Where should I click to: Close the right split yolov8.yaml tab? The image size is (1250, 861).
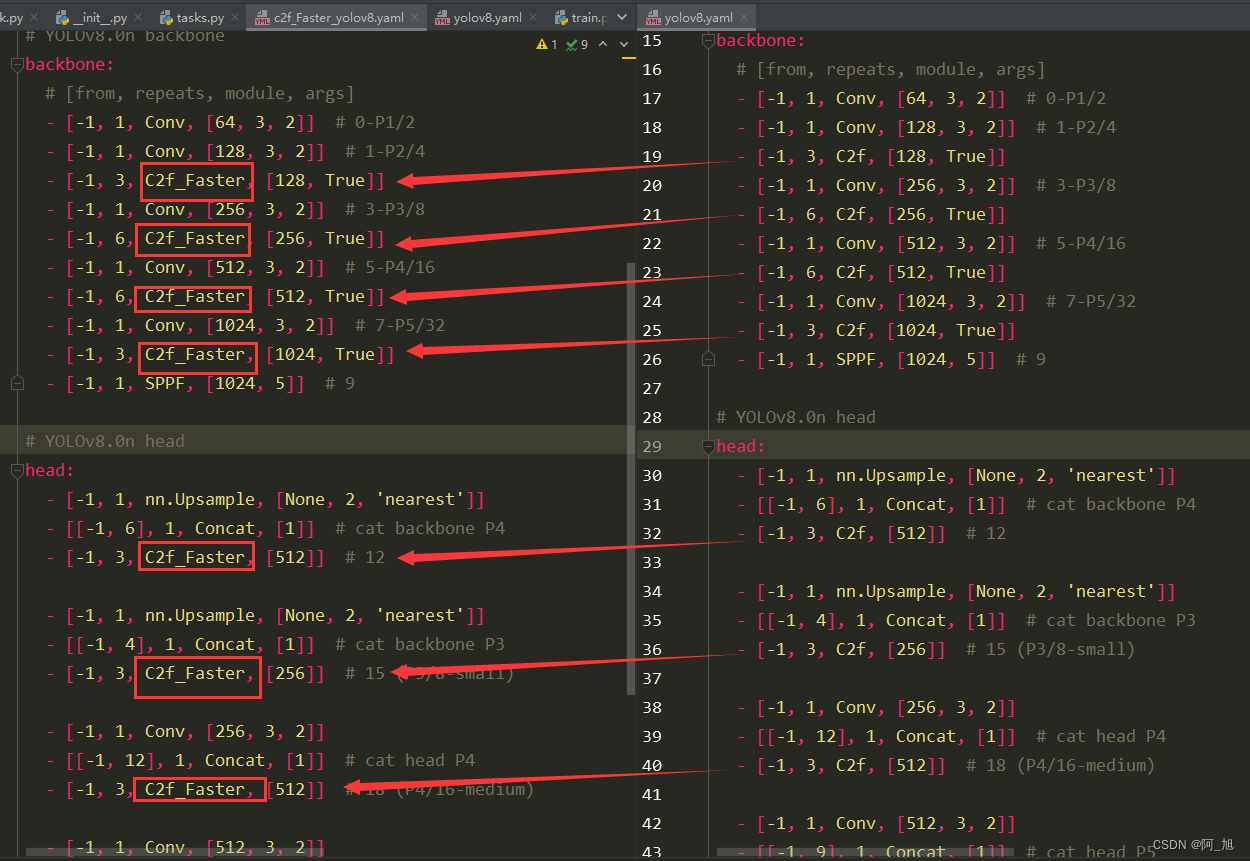pyautogui.click(x=743, y=18)
